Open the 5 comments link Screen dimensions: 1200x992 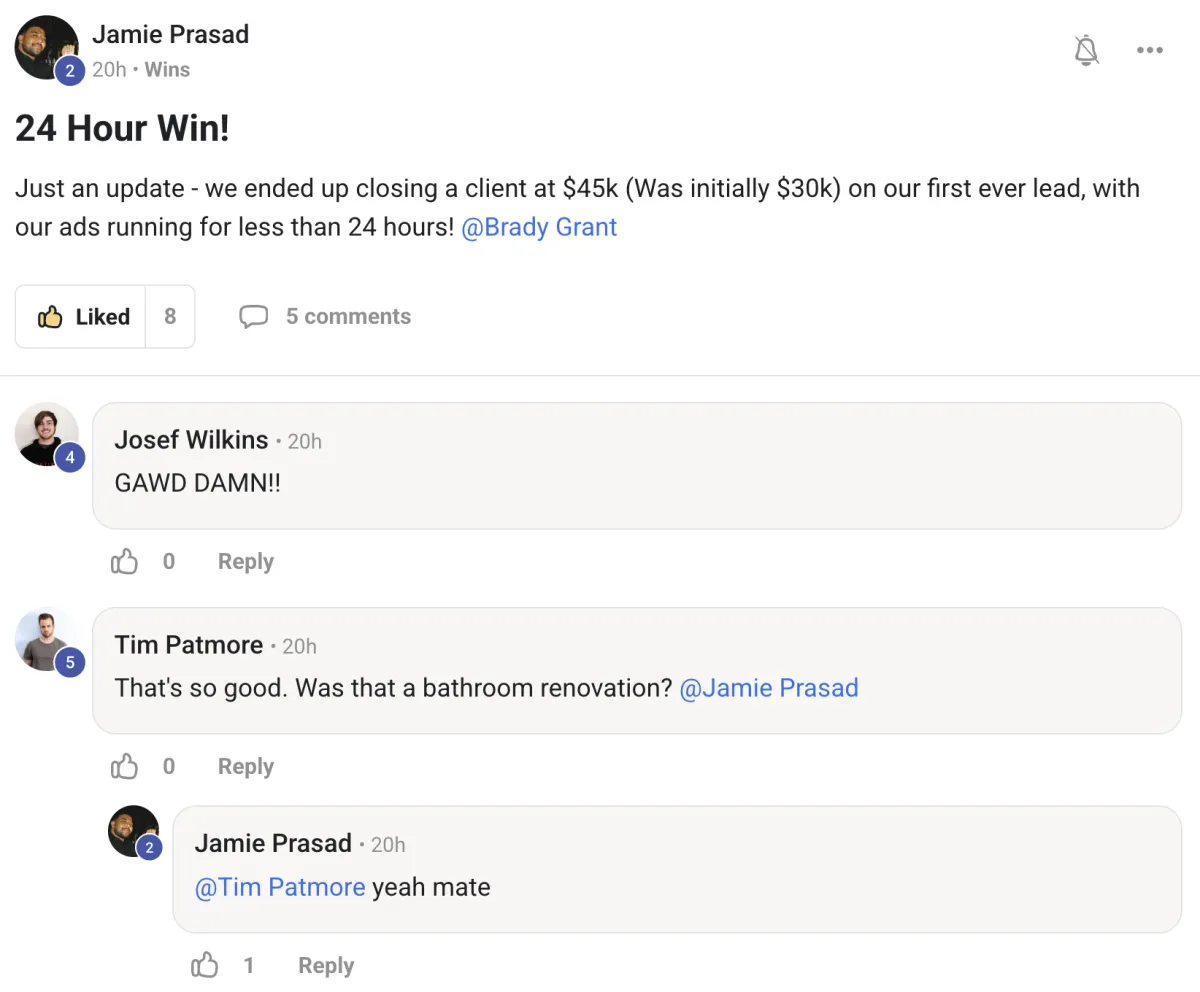coord(348,317)
